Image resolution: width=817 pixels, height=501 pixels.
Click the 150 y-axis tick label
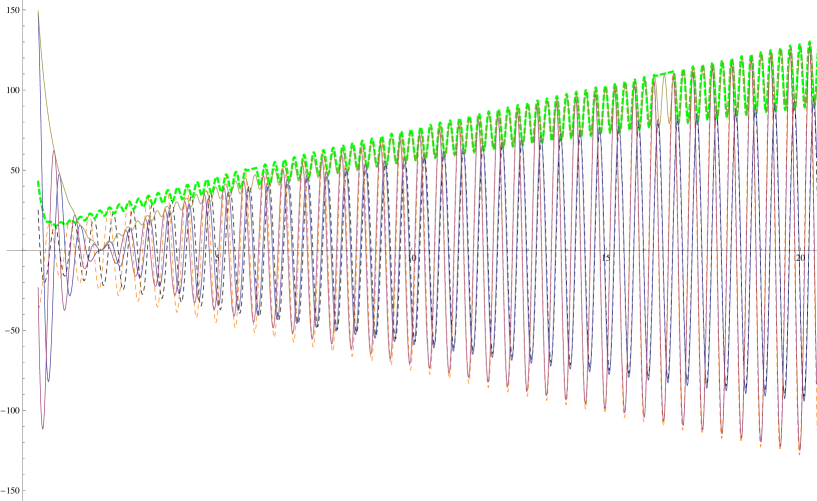[10, 10]
